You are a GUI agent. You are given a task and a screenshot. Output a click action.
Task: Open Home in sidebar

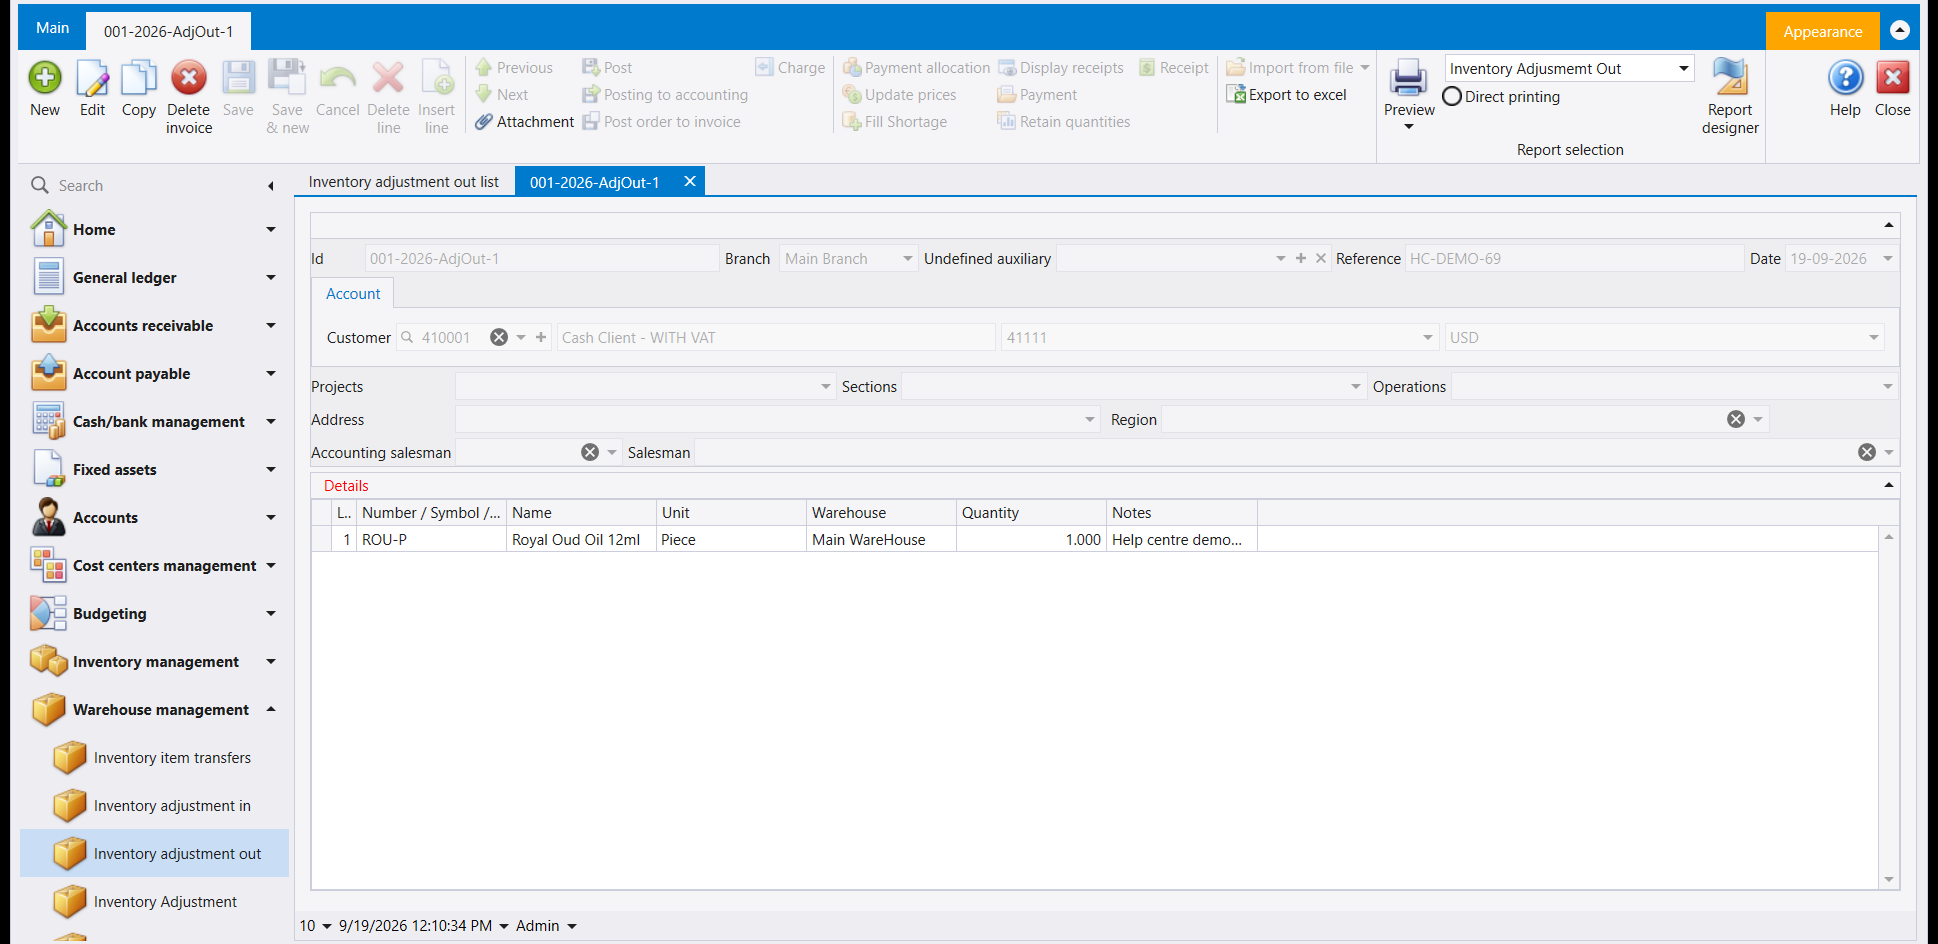pos(153,230)
